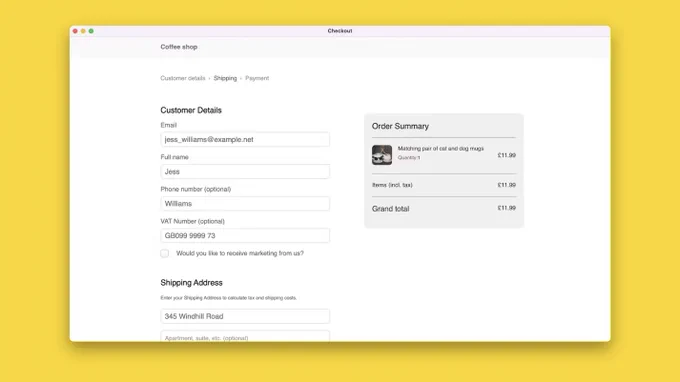Focus the Email input field
The height and width of the screenshot is (382, 680).
click(245, 140)
